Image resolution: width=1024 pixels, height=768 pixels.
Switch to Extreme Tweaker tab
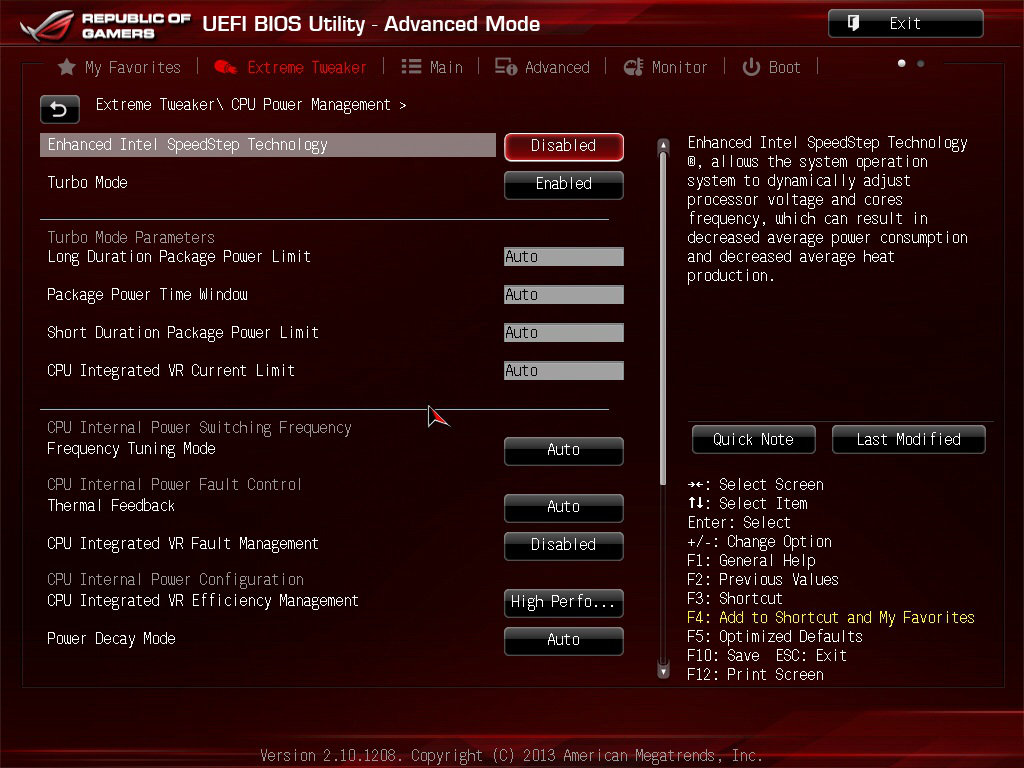point(291,67)
